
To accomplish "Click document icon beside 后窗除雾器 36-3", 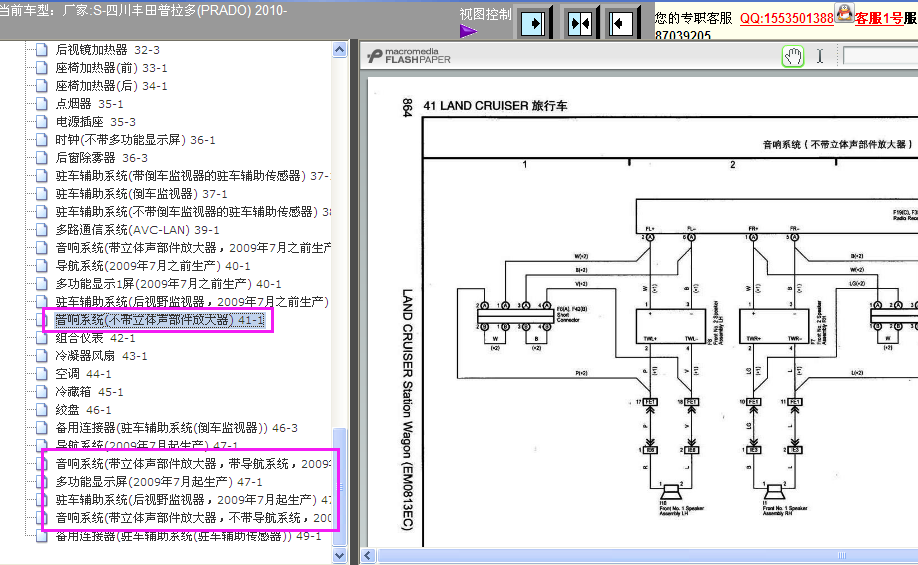I will (42, 158).
